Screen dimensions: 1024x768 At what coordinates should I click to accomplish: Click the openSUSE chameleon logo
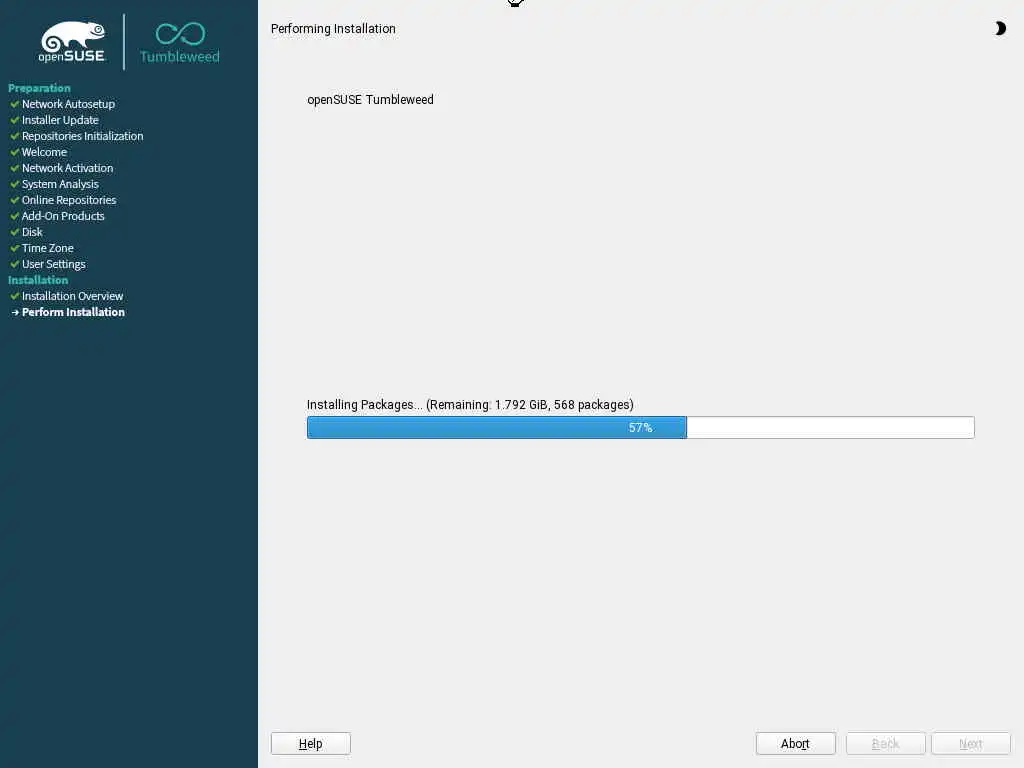point(72,42)
